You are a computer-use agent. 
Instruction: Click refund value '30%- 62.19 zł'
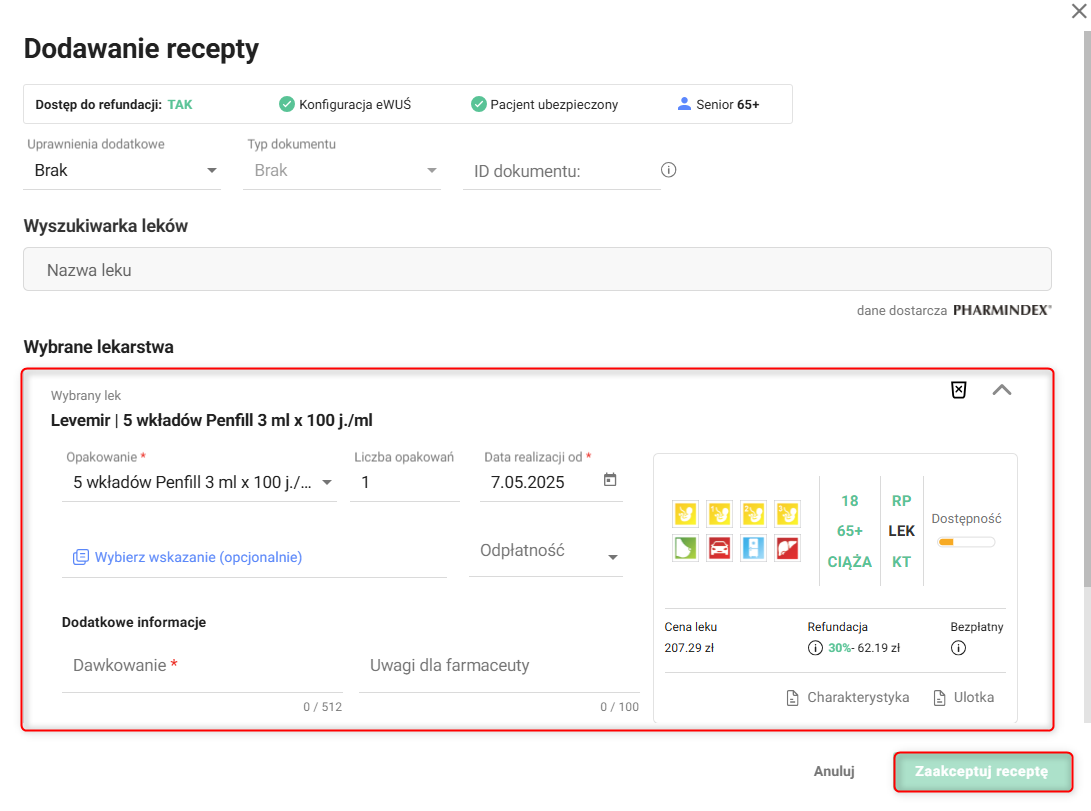tap(863, 648)
